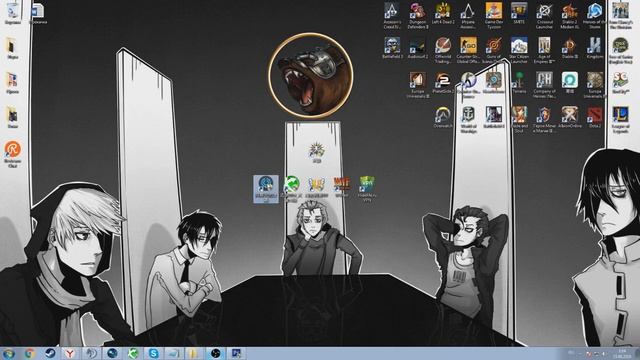Click the Game Dev Tycoon desktop icon
The height and width of the screenshot is (360, 640).
493,16
